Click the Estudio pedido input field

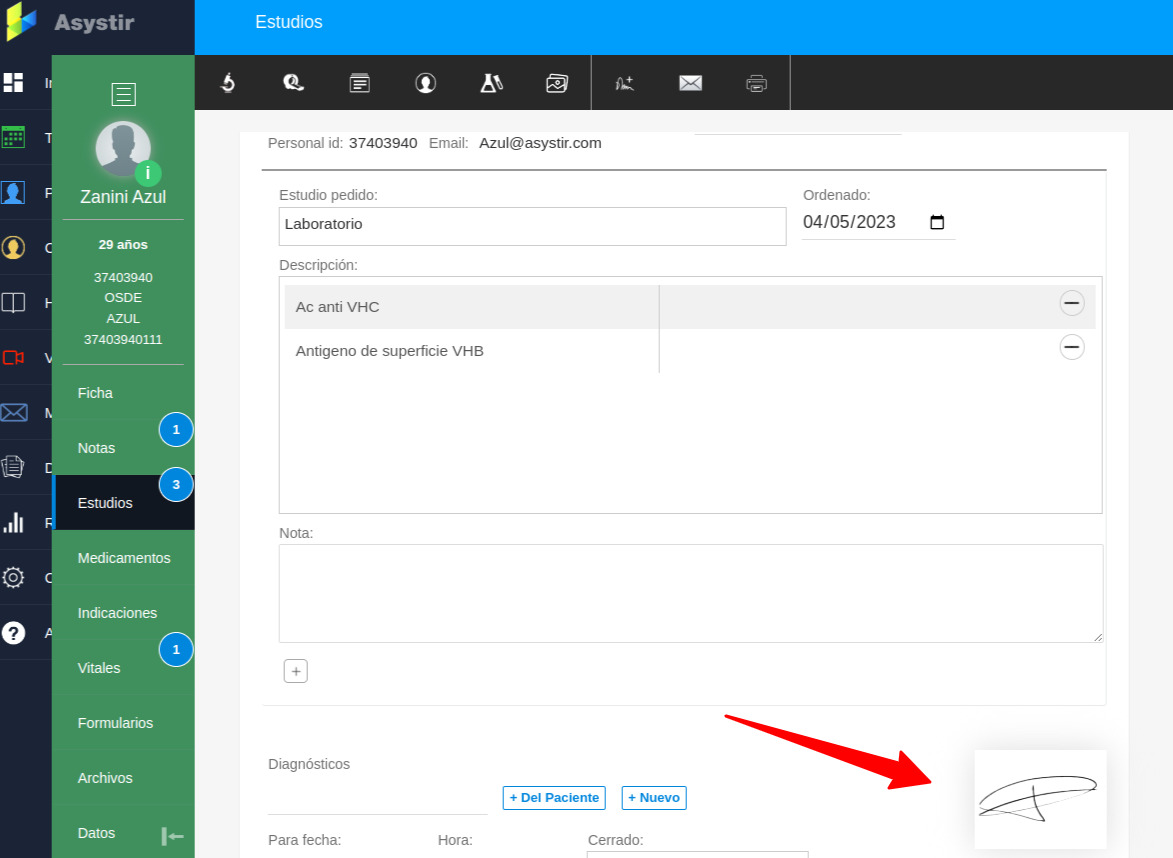(x=532, y=226)
